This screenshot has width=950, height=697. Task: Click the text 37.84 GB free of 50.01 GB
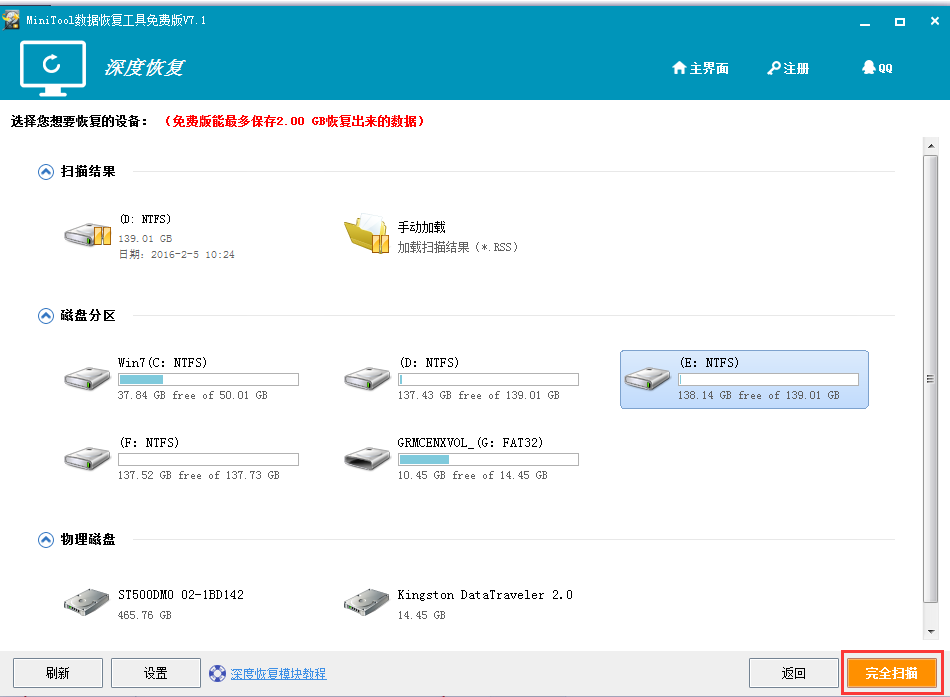[x=193, y=395]
